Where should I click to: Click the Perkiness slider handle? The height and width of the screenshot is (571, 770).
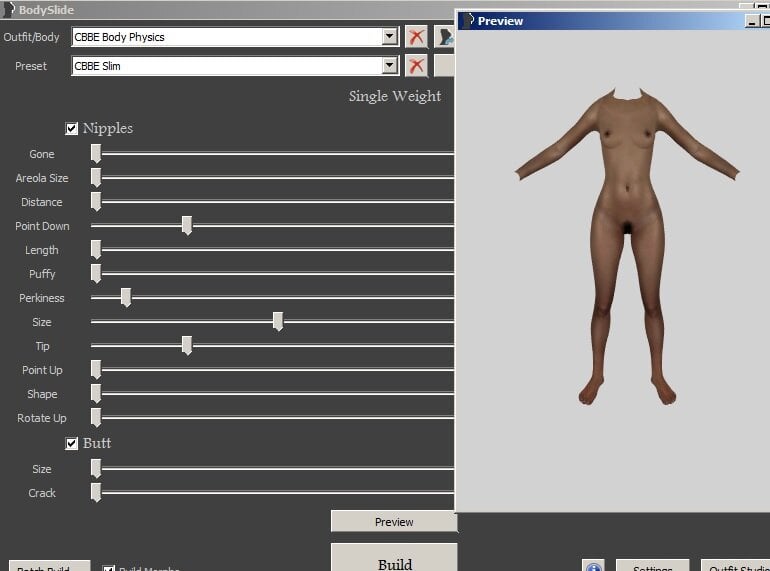[x=126, y=298]
